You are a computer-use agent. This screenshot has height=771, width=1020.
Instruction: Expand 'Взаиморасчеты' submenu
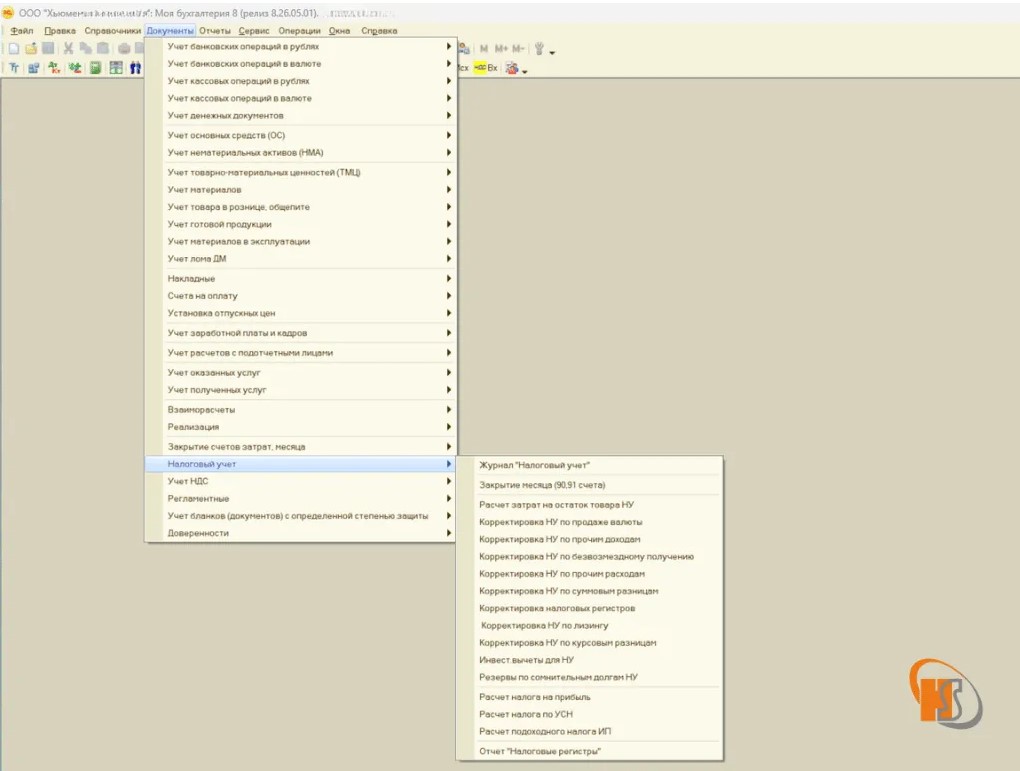click(301, 409)
